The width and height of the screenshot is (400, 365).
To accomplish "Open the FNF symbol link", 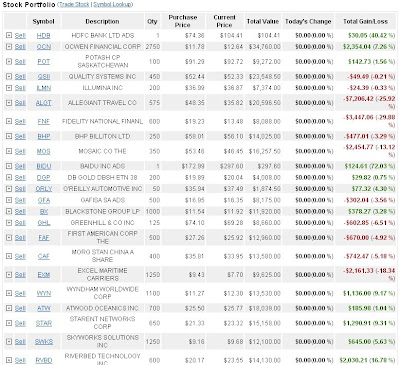I will coord(44,121).
